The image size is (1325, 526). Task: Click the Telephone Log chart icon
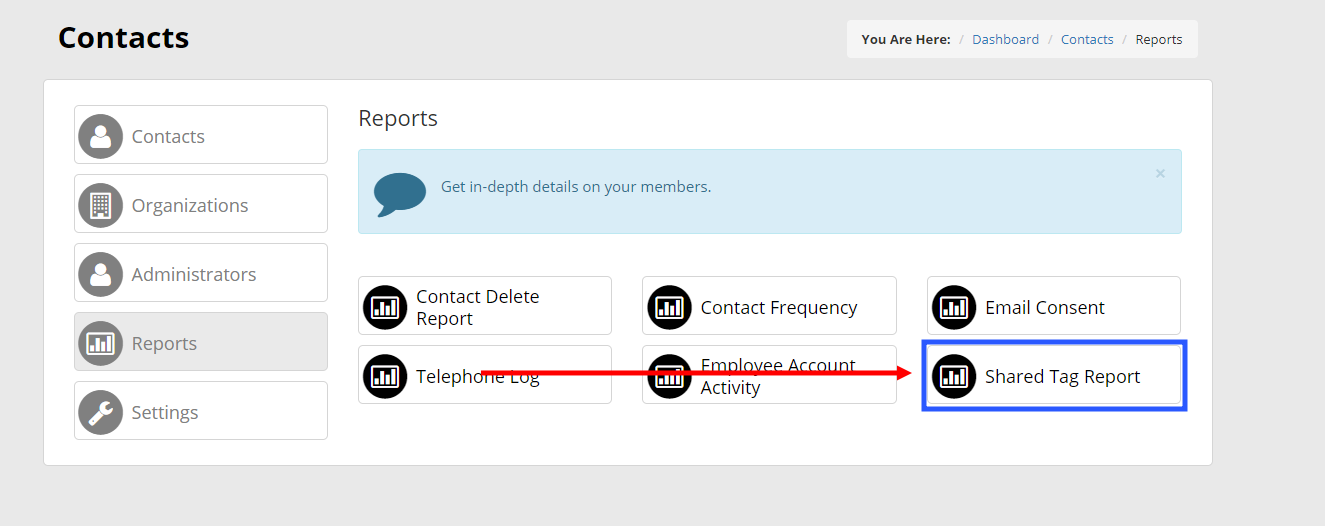pyautogui.click(x=385, y=376)
